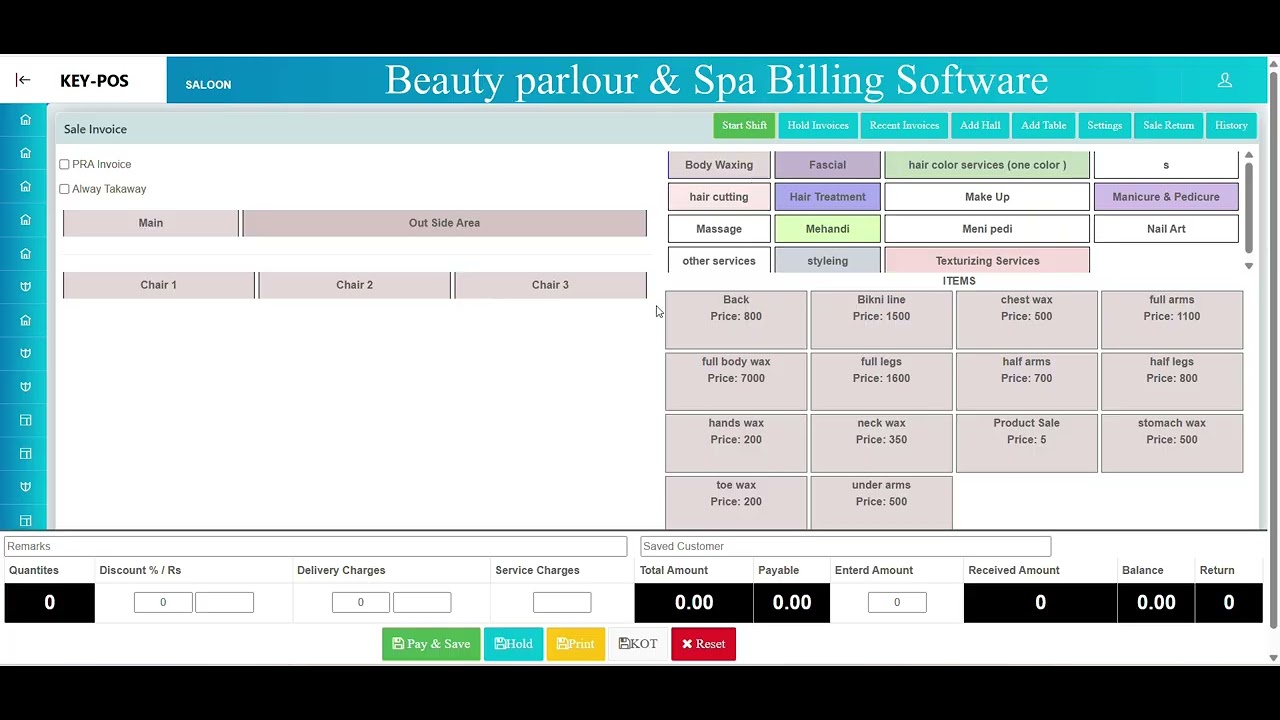Image resolution: width=1280 pixels, height=720 pixels.
Task: Add the toe wax item
Action: (736, 502)
